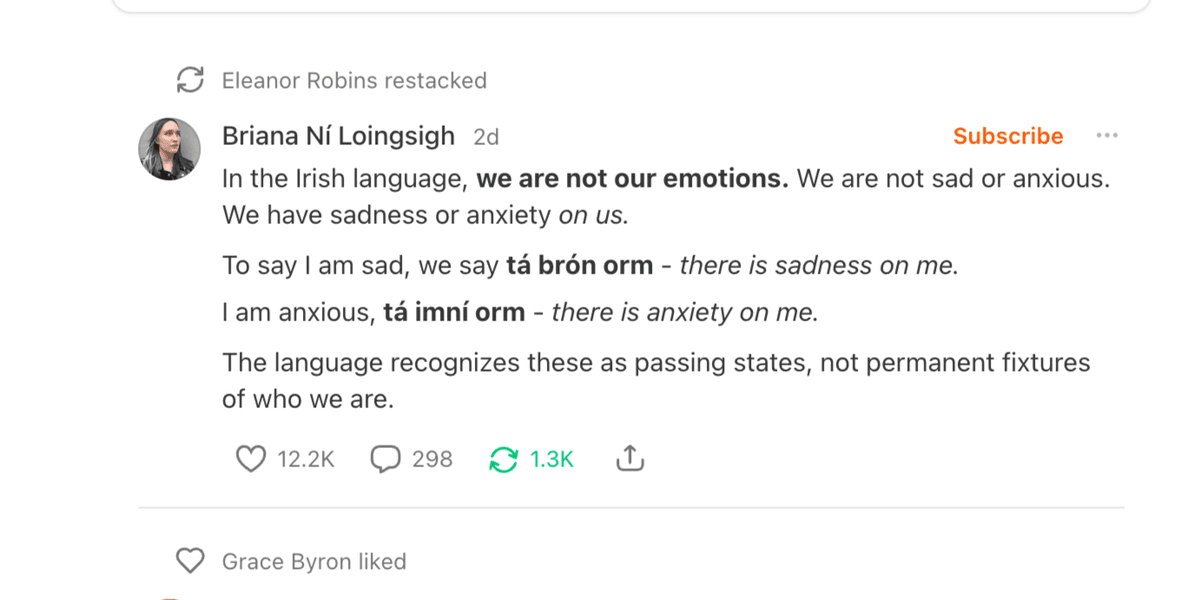This screenshot has height=600, width=1200.
Task: Click the Grace Byron liked label
Action: (314, 561)
